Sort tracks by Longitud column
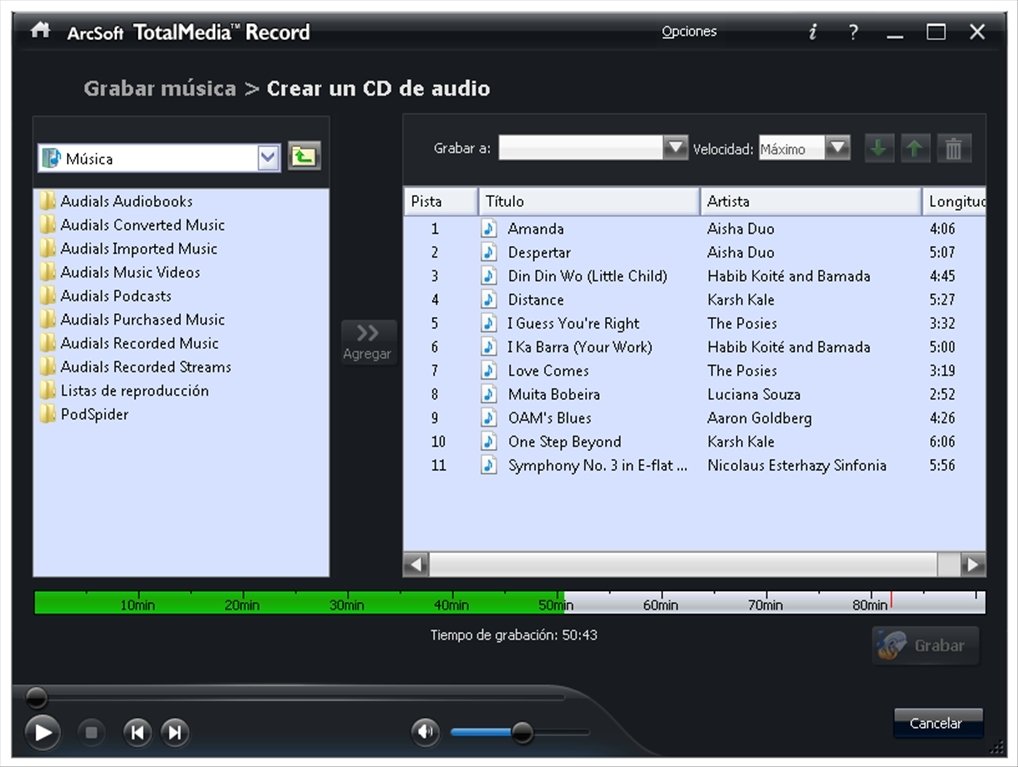Image resolution: width=1018 pixels, height=767 pixels. (x=954, y=201)
